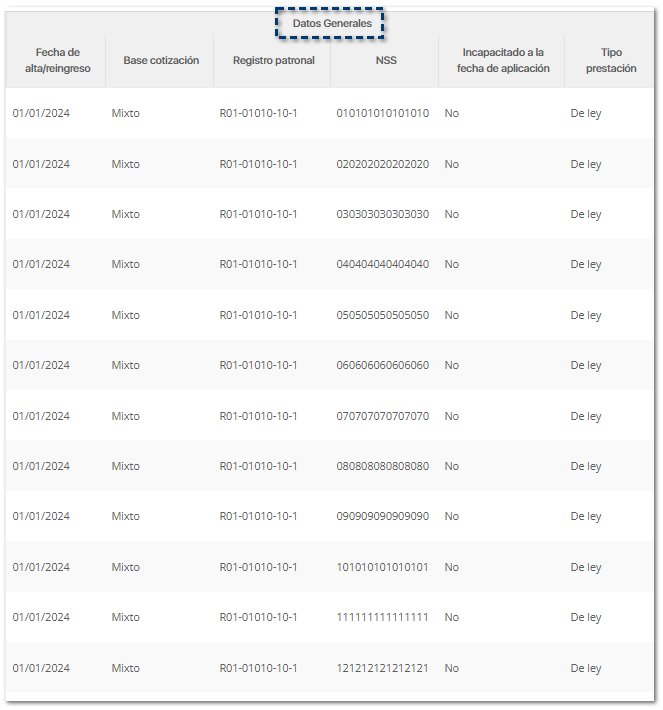Select the row with NSS 040404040404040
This screenshot has width=663, height=710.
(382, 264)
